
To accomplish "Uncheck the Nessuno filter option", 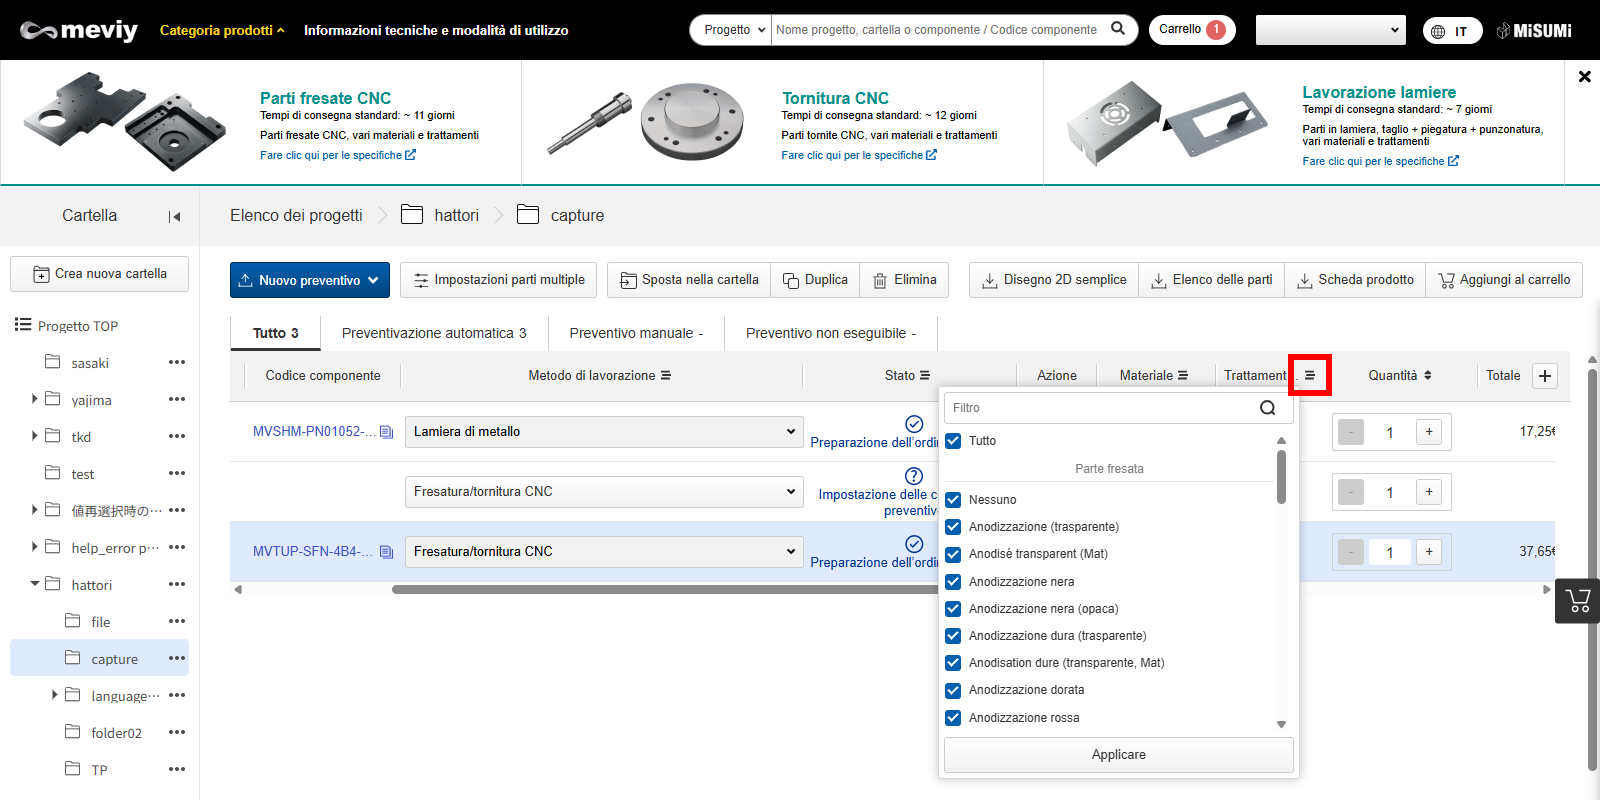I will click(x=953, y=500).
